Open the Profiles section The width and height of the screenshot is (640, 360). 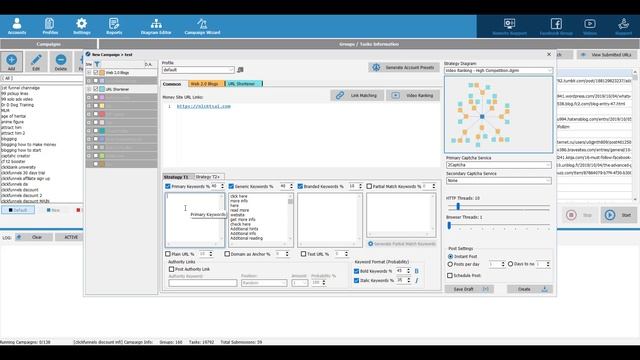click(50, 26)
